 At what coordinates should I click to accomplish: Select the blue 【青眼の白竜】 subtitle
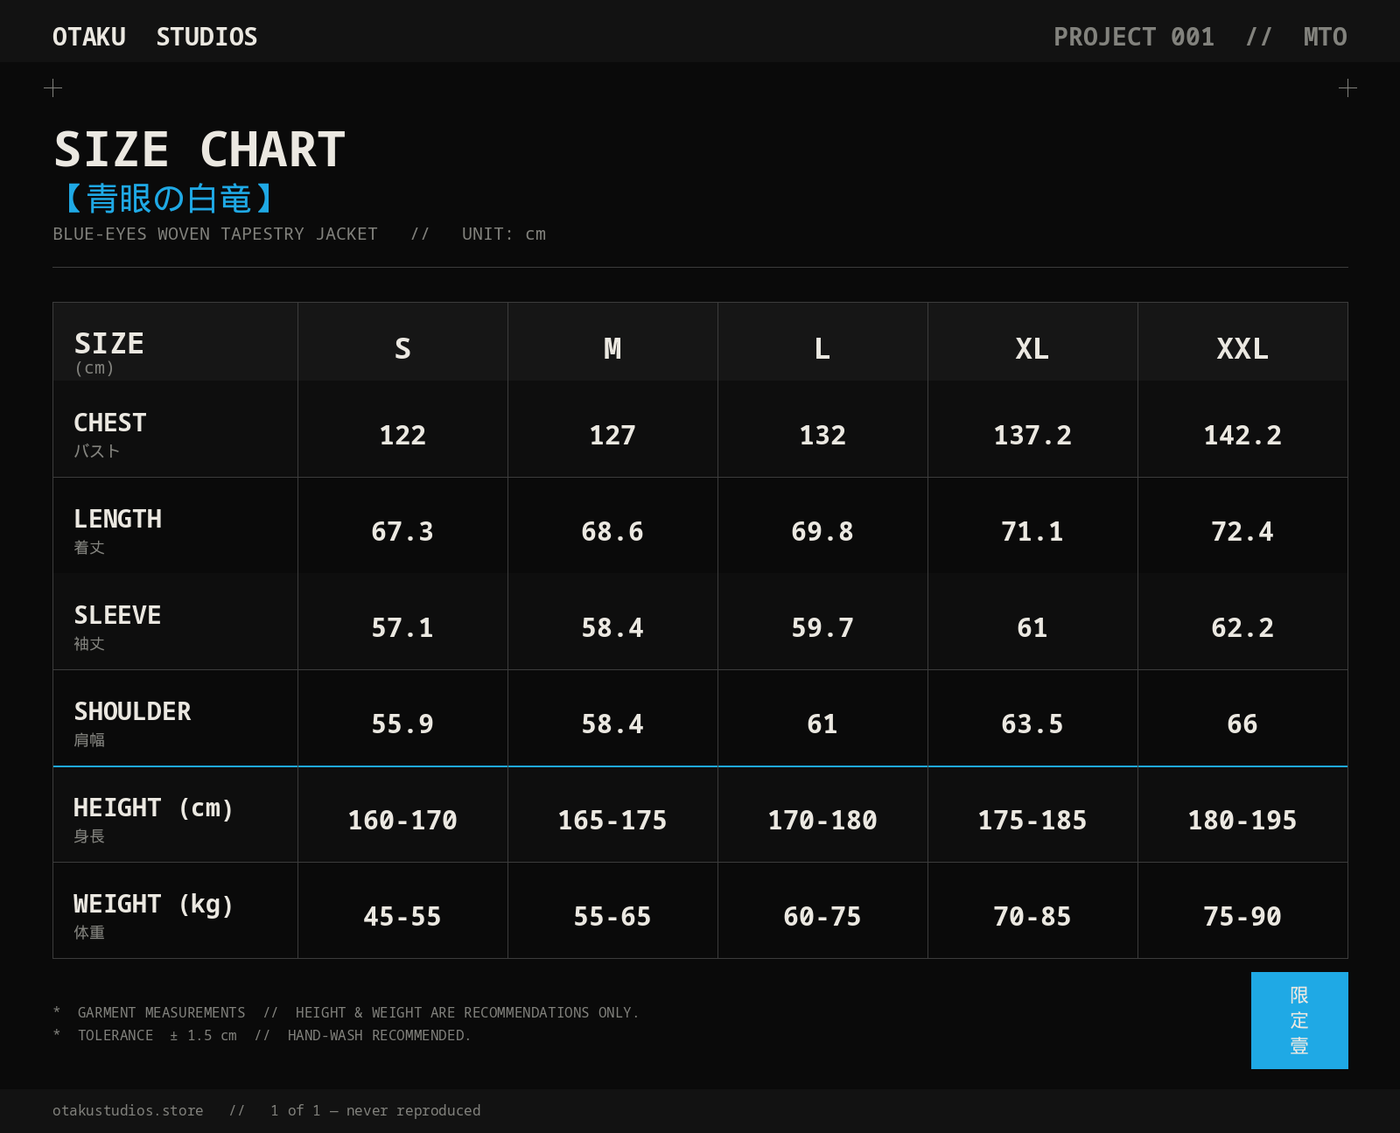(168, 198)
